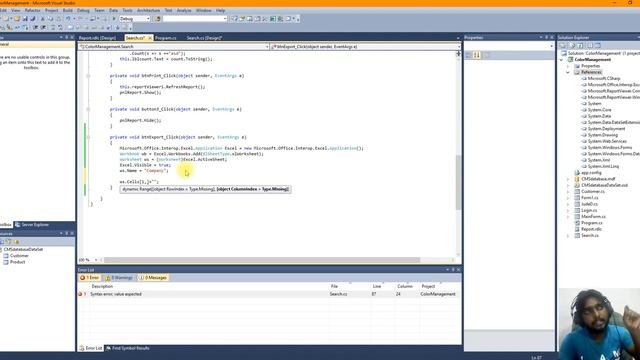This screenshot has height=360, width=640.
Task: Click the alphabetical sort icon in Properties
Action: [x=476, y=55]
